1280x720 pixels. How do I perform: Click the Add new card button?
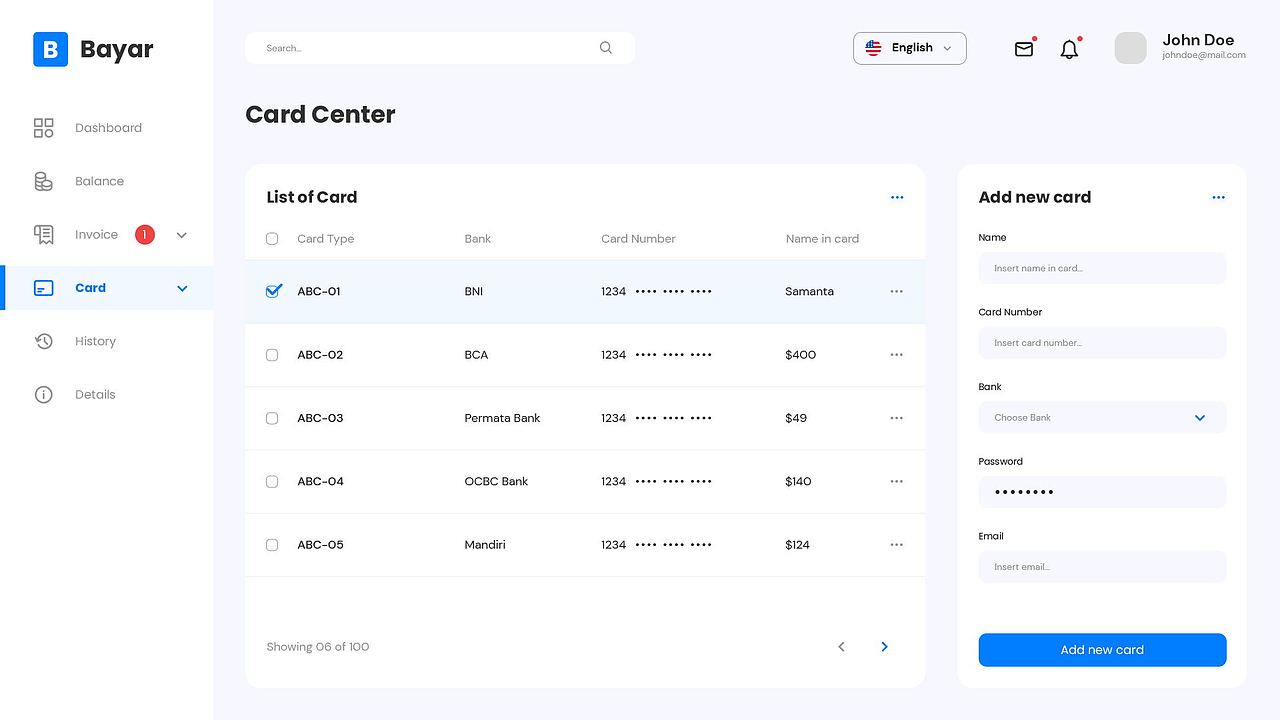1102,650
